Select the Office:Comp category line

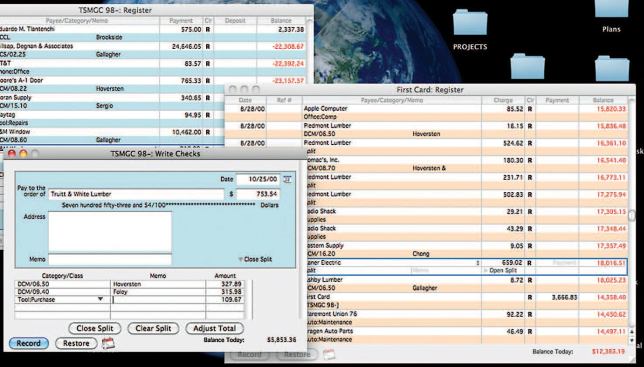tap(320, 117)
